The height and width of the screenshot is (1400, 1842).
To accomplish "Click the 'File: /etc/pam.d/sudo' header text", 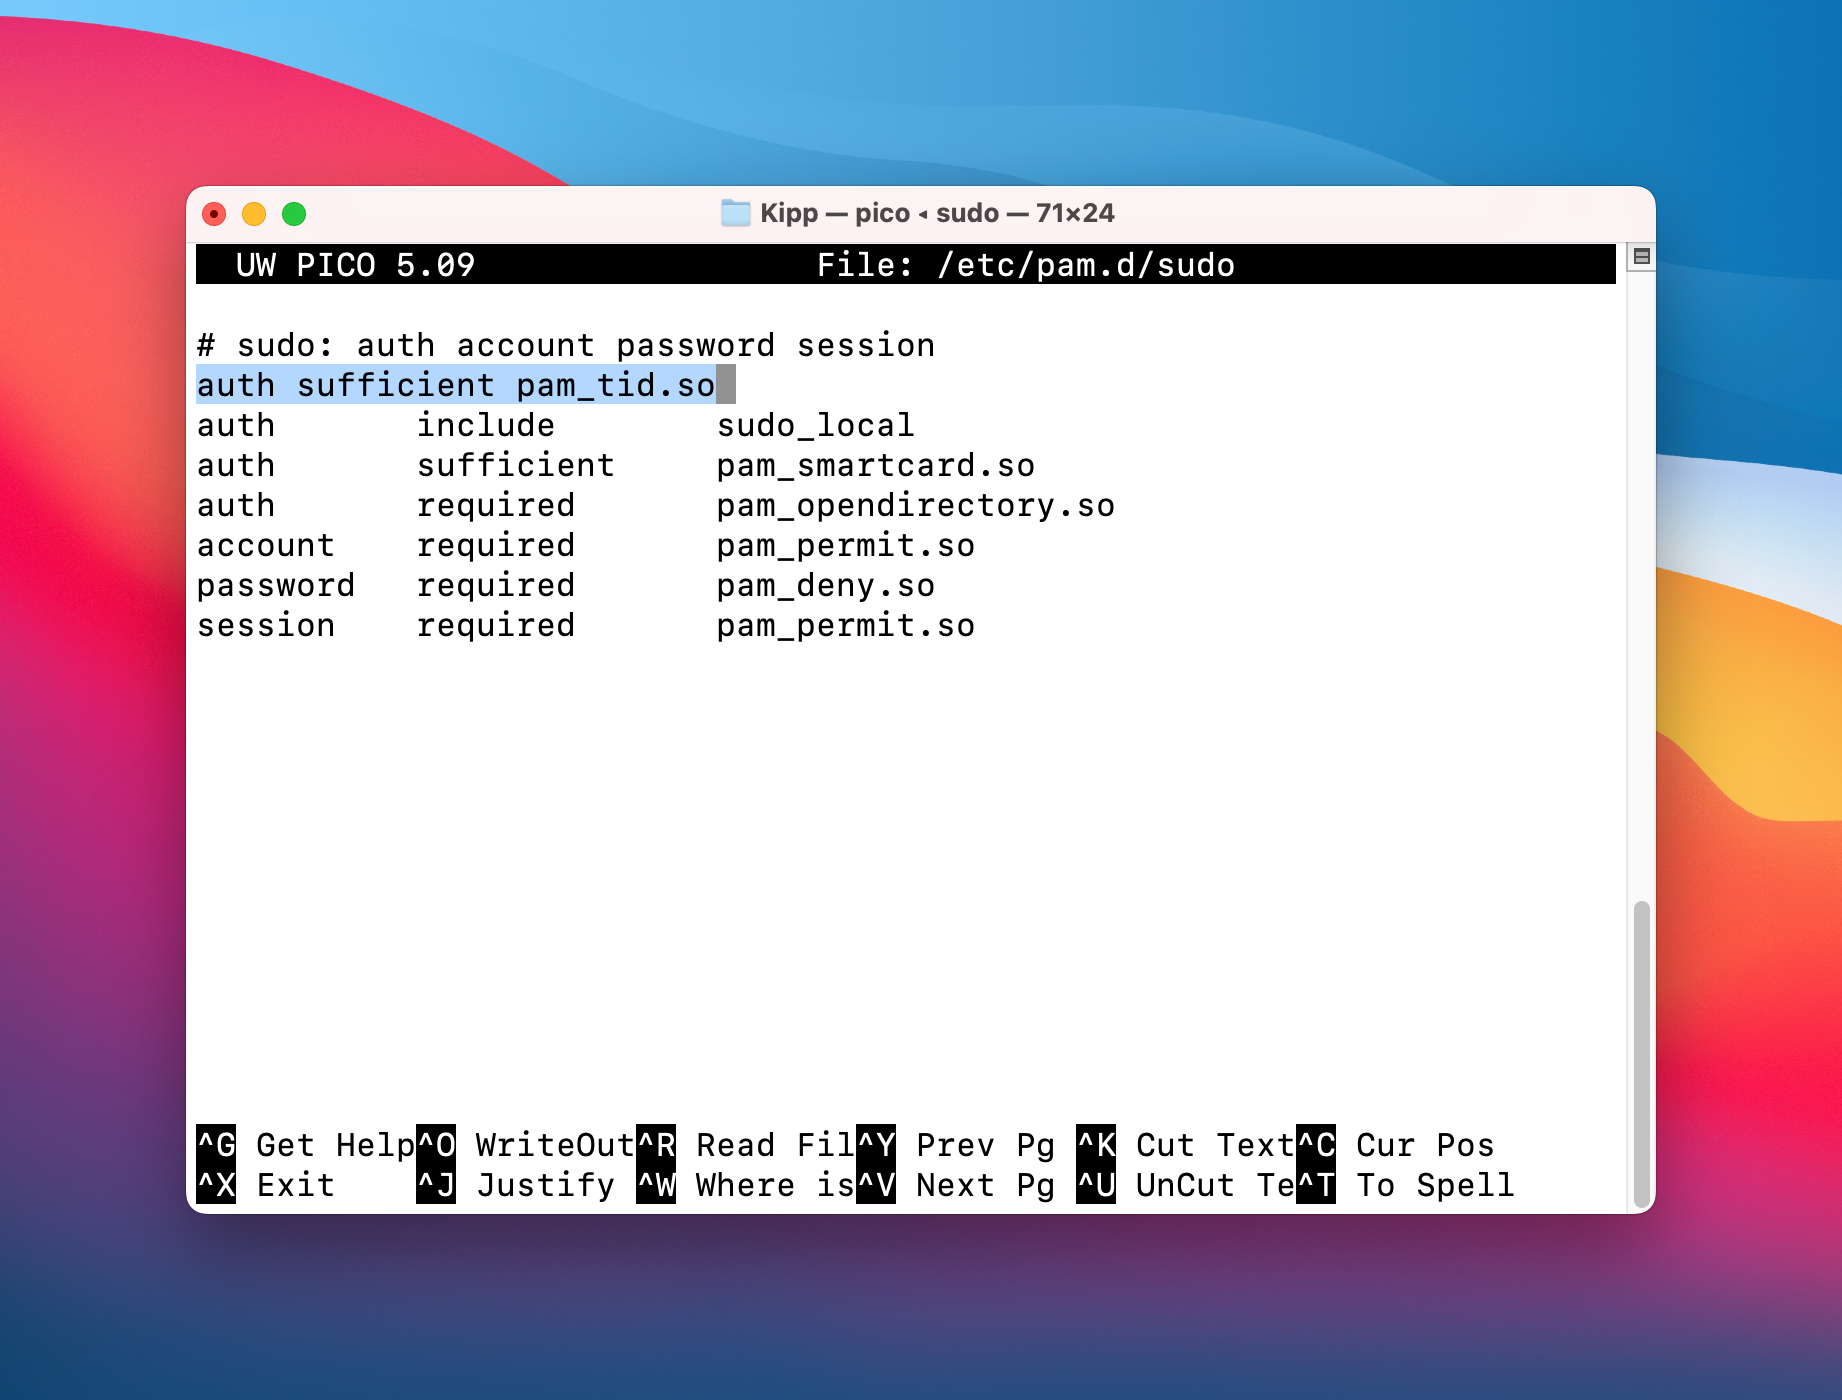I will tap(1026, 265).
